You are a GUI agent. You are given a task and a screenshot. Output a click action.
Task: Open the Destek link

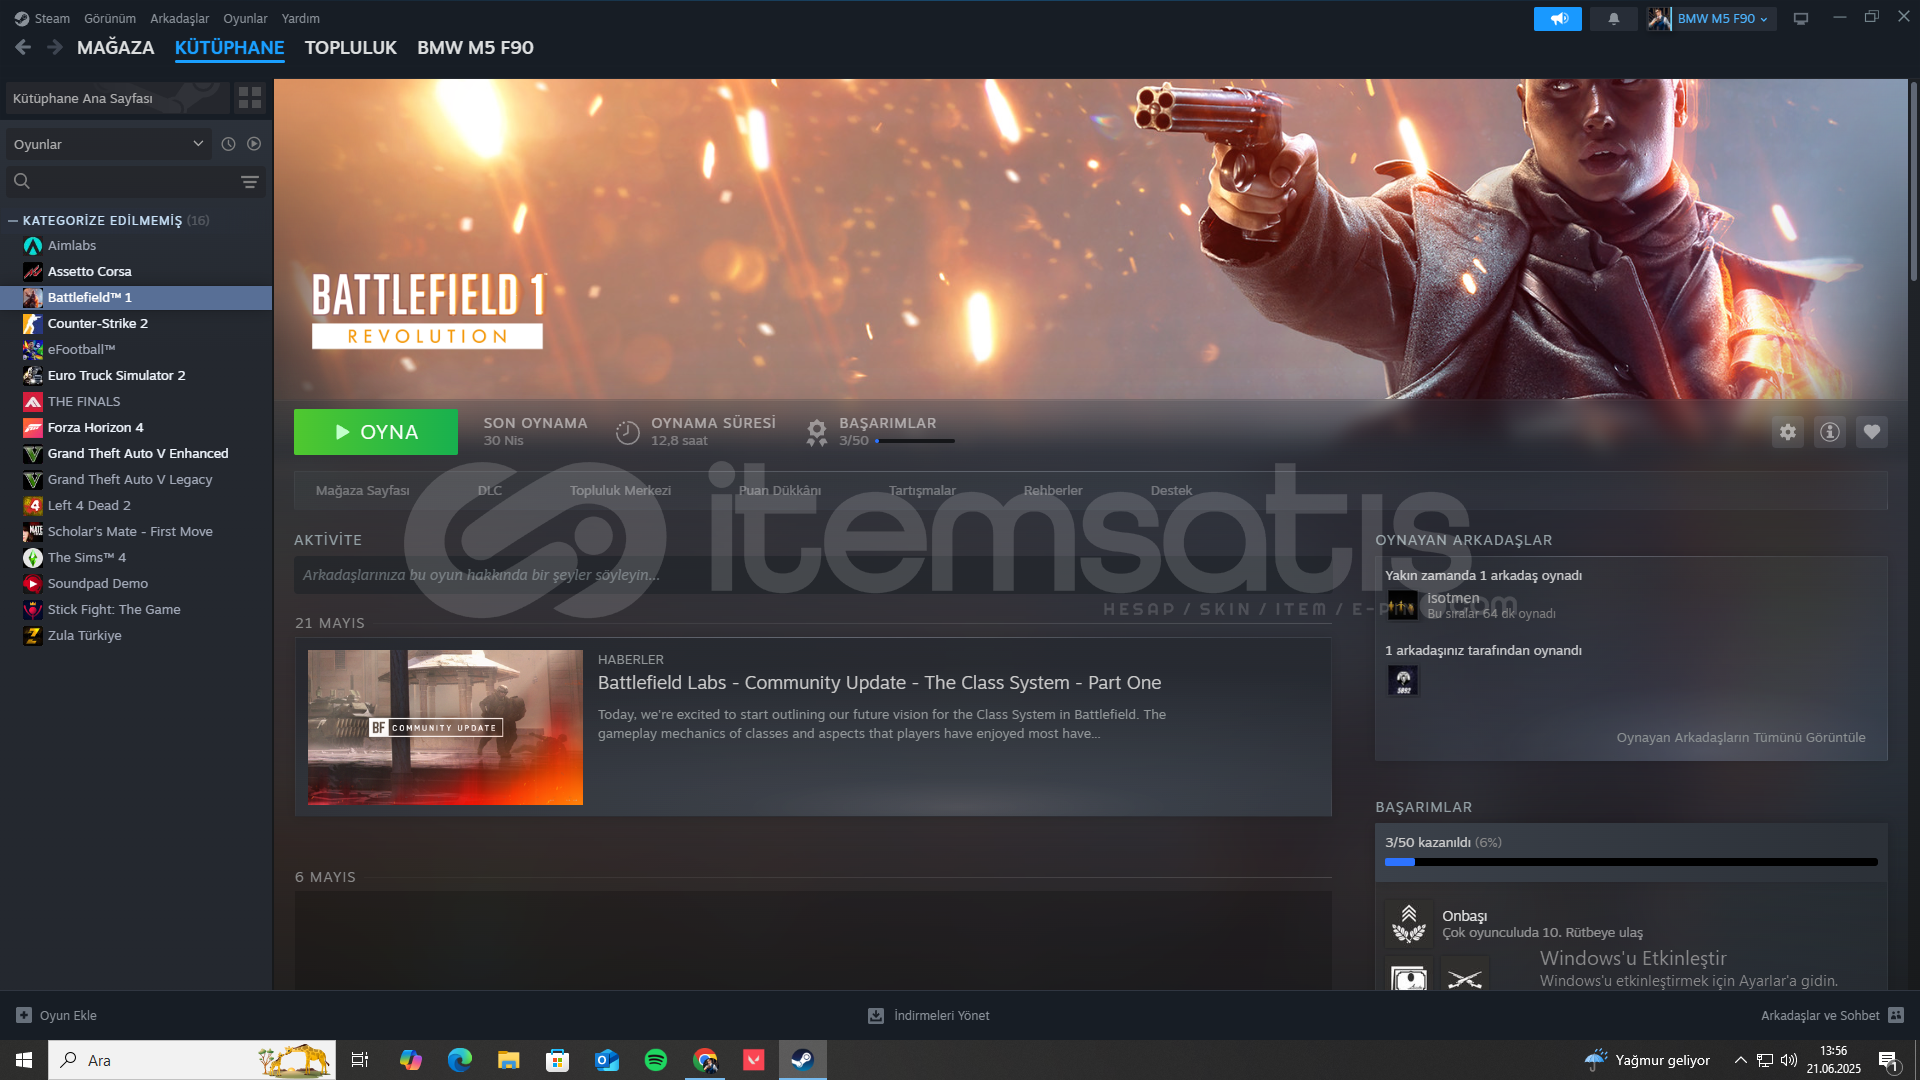click(1171, 491)
